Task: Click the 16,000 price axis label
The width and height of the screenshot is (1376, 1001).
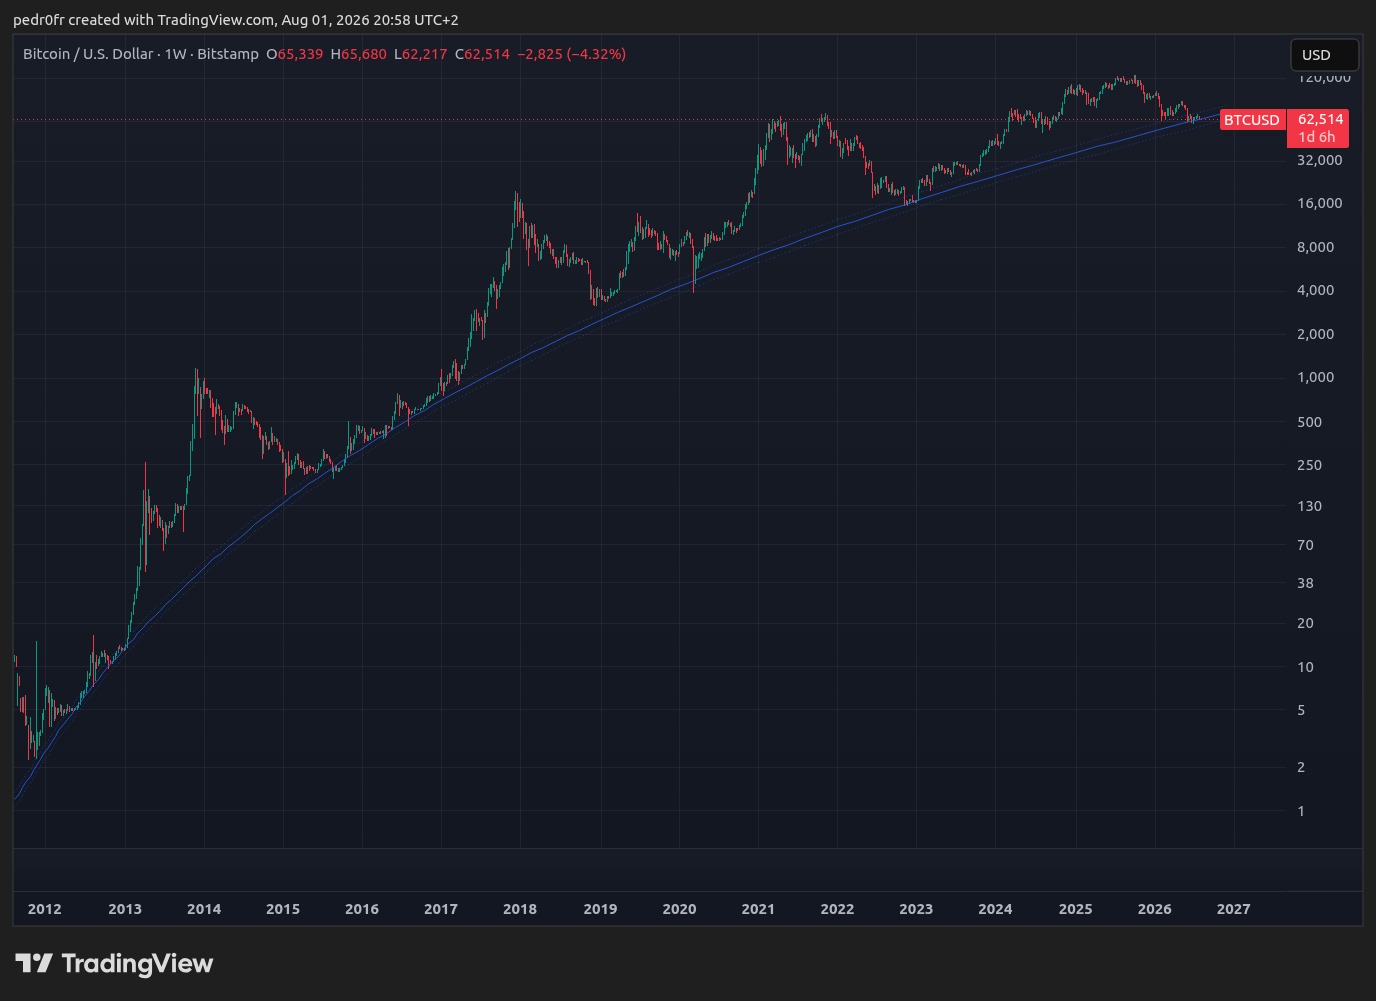Action: point(1320,203)
